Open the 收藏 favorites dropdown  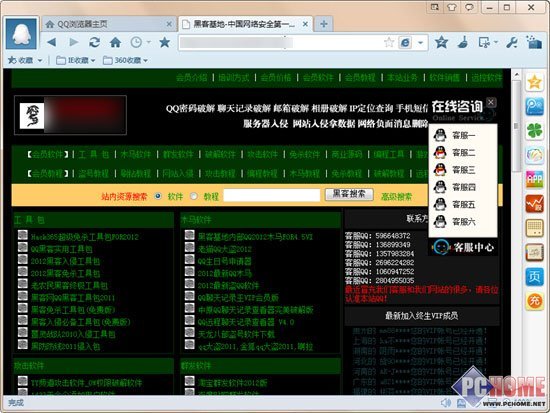(25, 60)
